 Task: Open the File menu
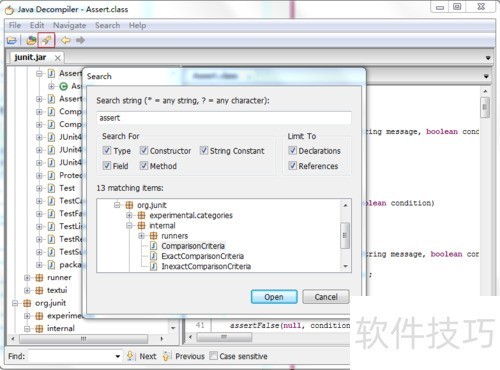point(15,25)
